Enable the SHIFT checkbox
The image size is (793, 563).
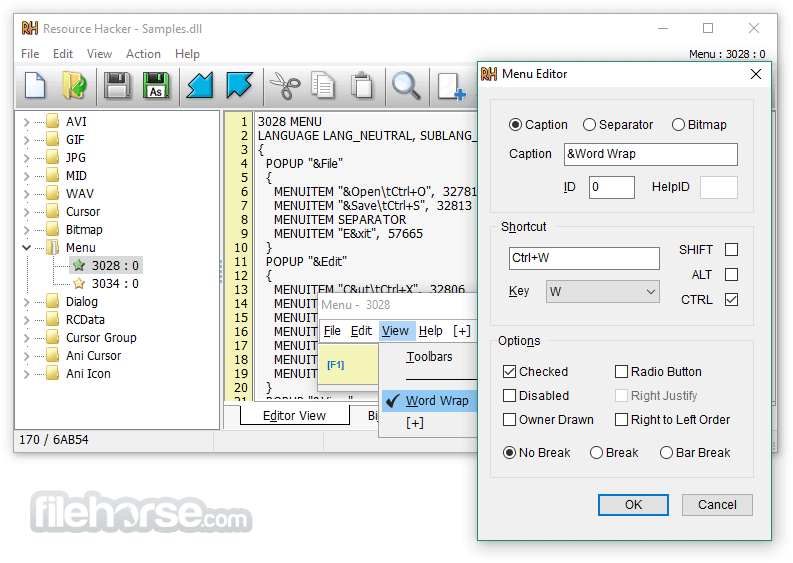tap(731, 249)
